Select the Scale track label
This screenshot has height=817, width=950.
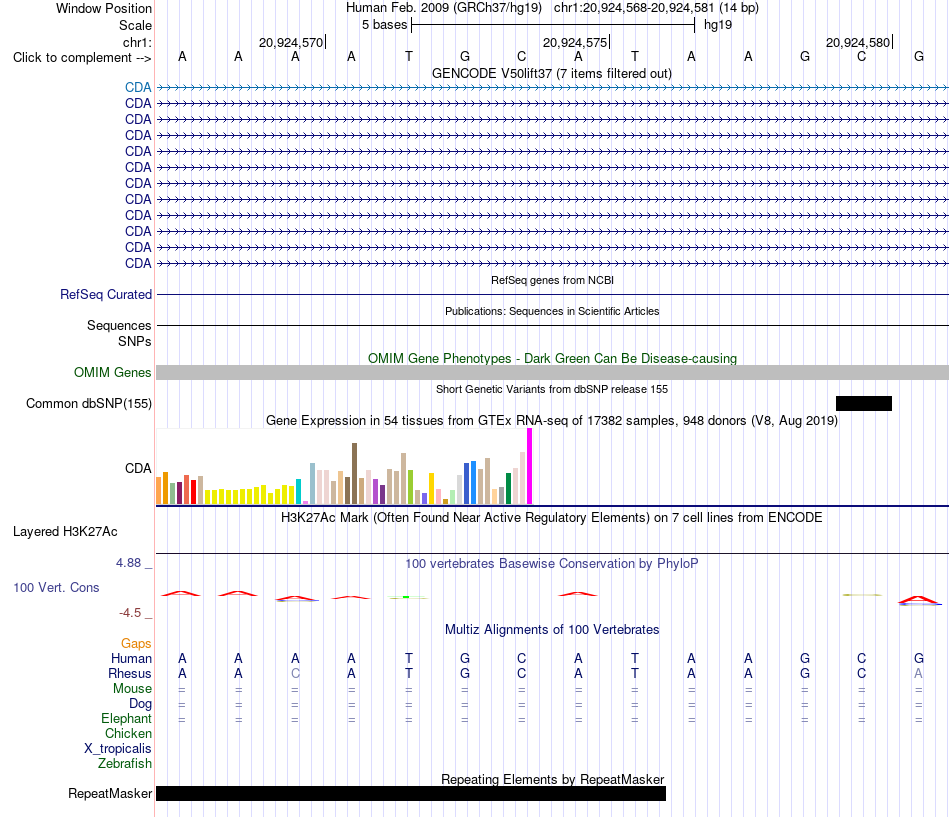click(x=135, y=25)
